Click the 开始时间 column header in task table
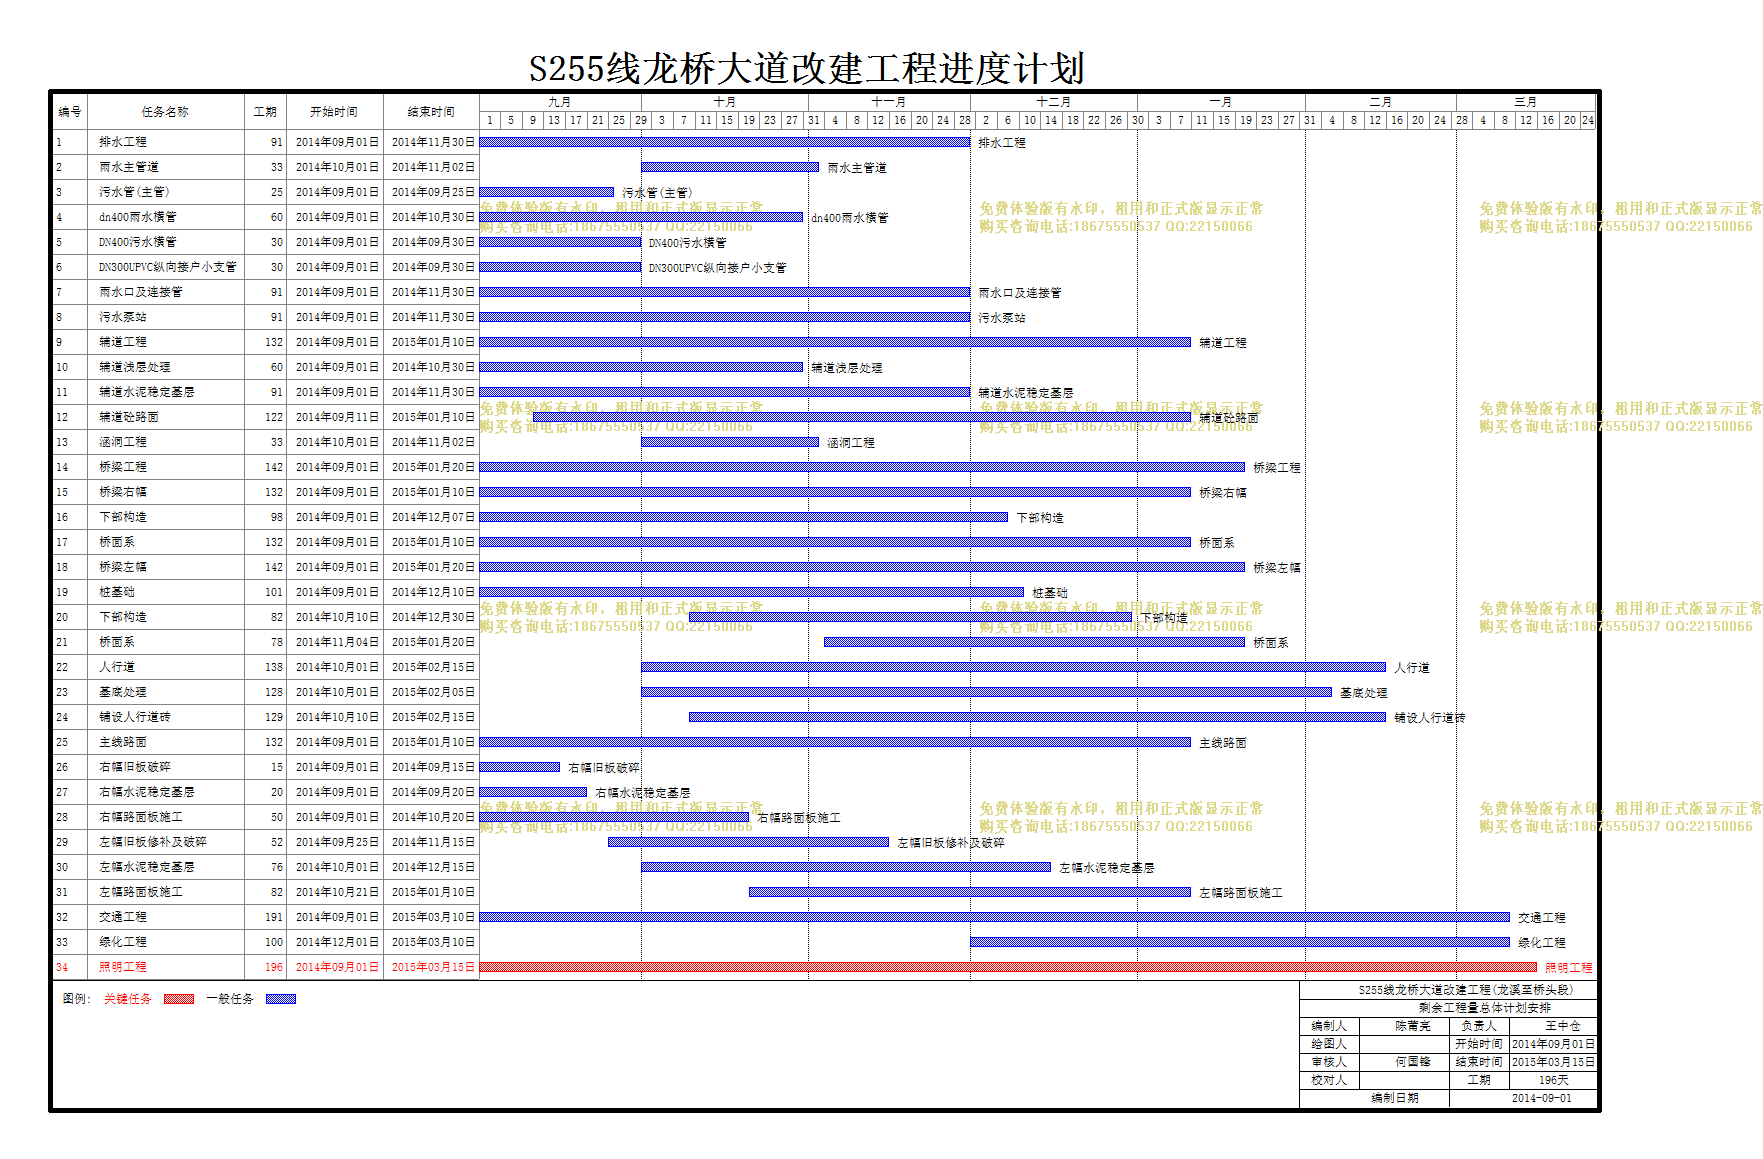This screenshot has width=1763, height=1159. [334, 112]
